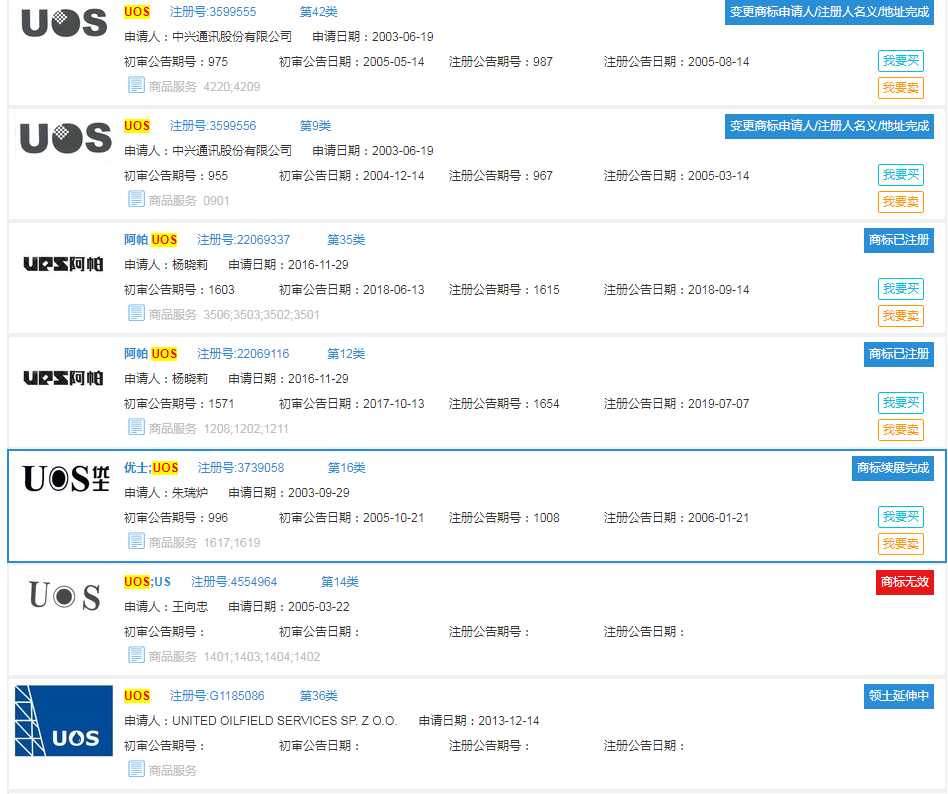Click 我要卖 button in the 优士UOS row
This screenshot has width=948, height=794.
pos(900,545)
